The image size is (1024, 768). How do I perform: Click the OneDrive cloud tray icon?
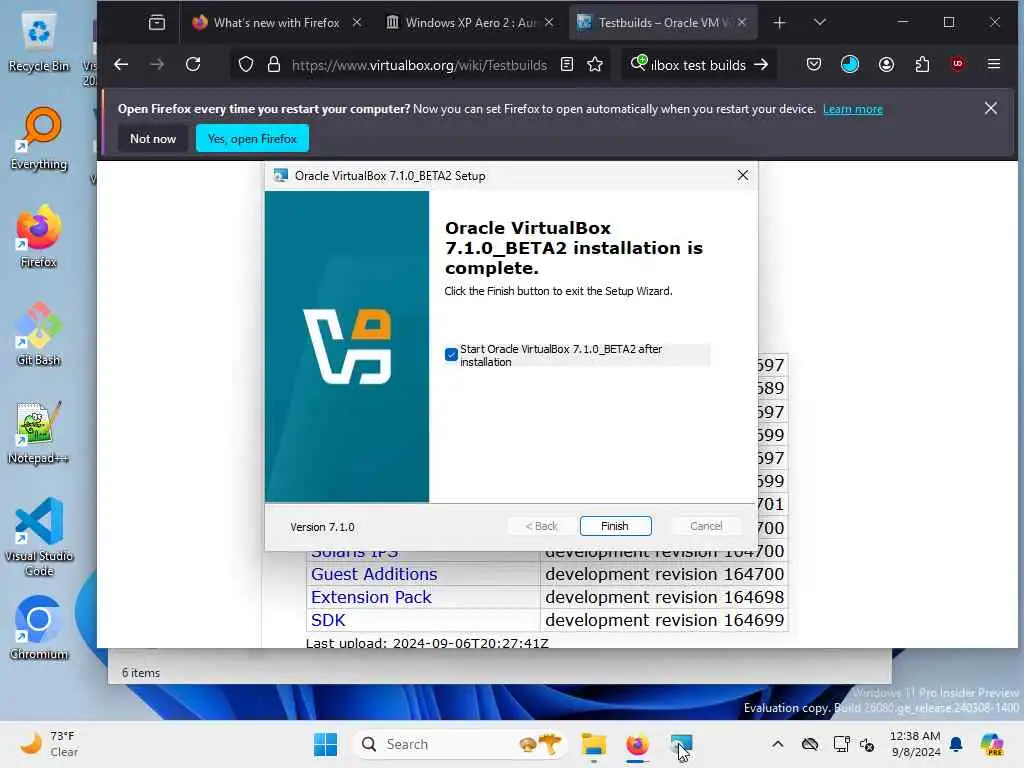pos(810,744)
